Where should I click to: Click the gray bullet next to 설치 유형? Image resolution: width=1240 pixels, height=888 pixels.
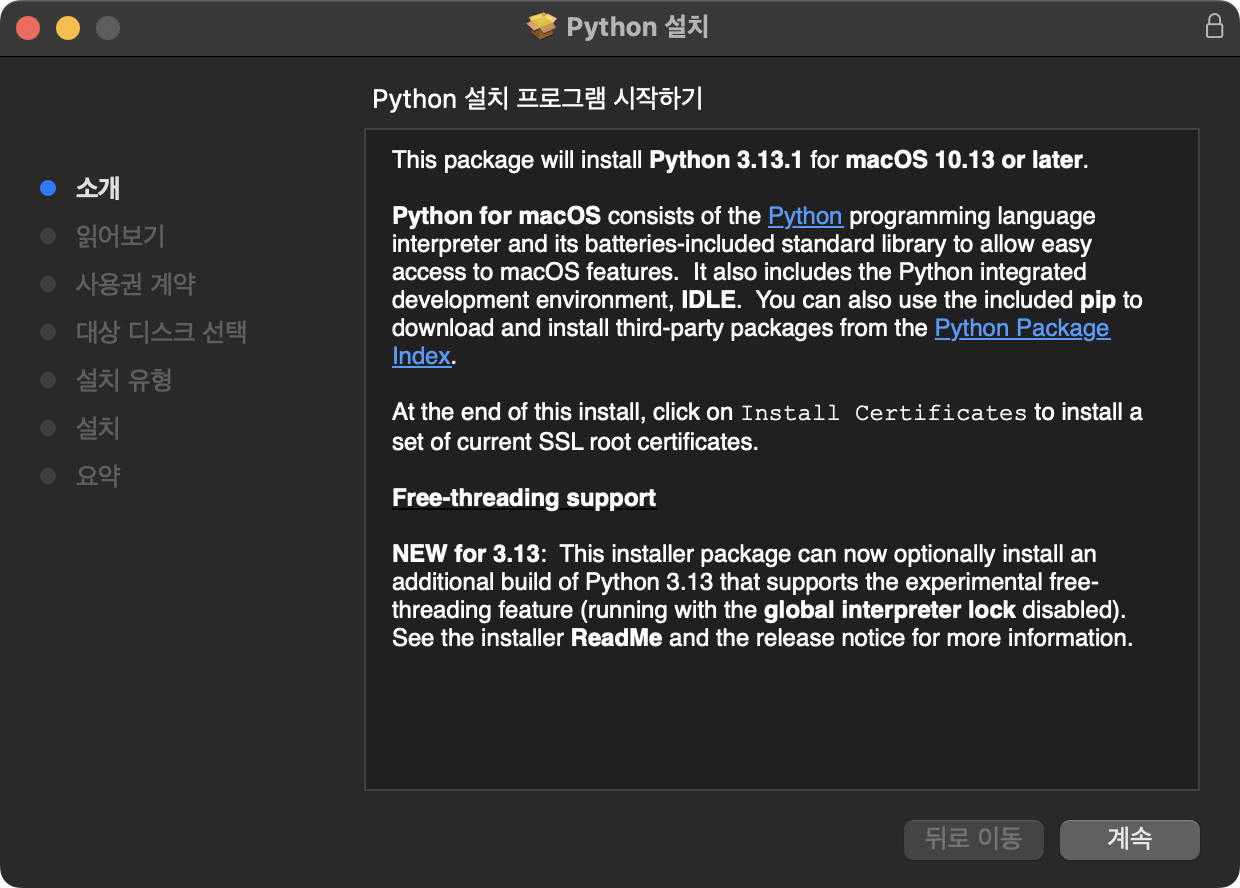coord(48,380)
